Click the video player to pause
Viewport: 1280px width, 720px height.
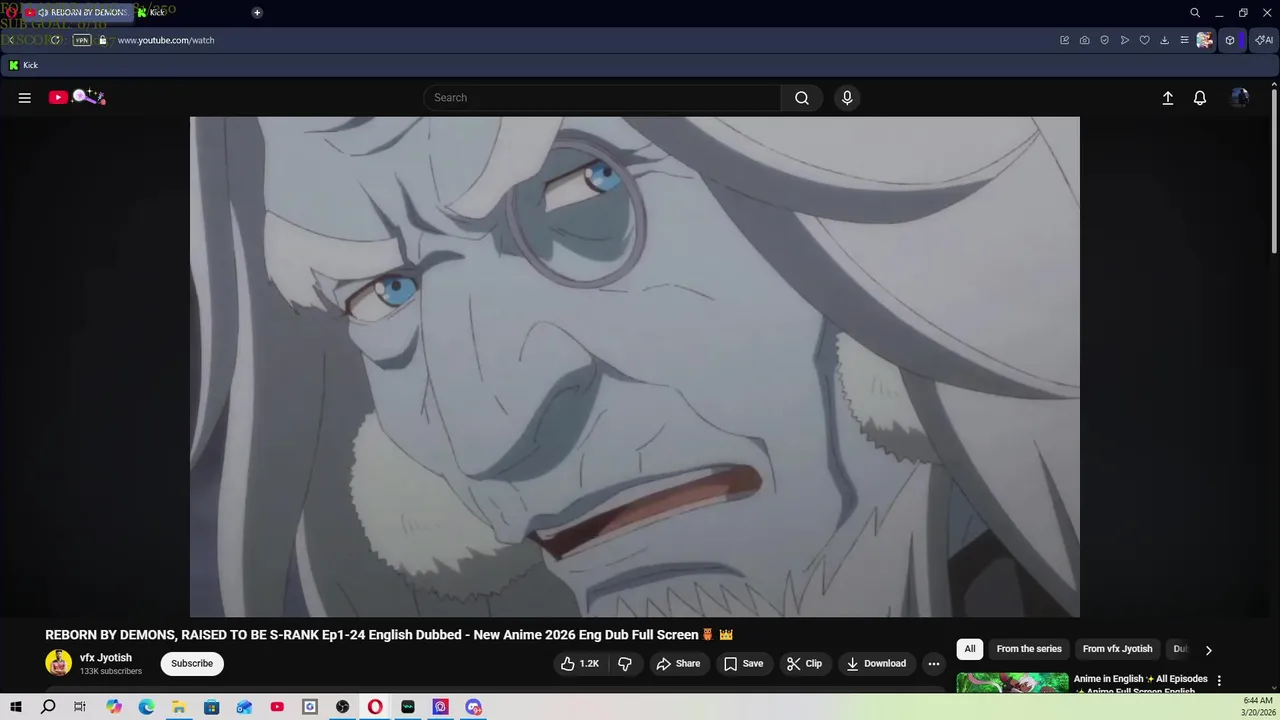(635, 367)
